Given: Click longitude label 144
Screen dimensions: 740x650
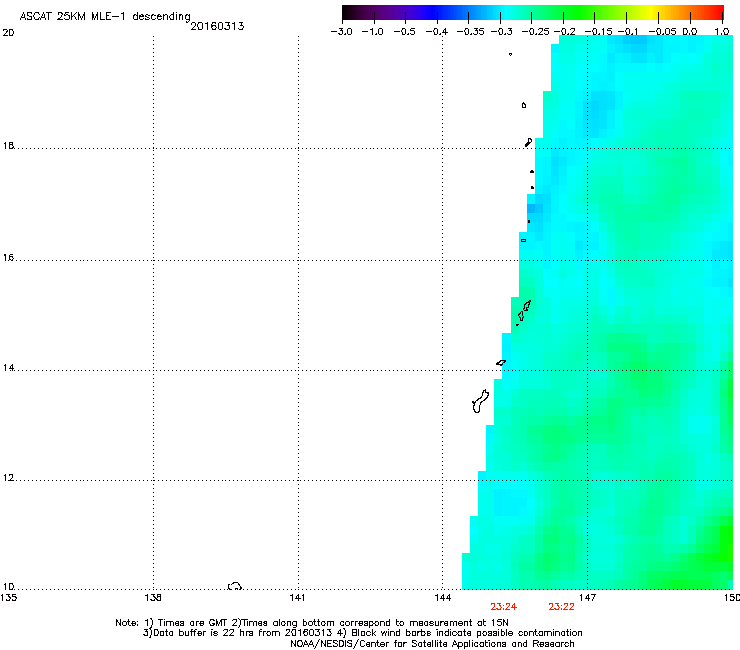Looking at the screenshot, I should (x=443, y=598).
